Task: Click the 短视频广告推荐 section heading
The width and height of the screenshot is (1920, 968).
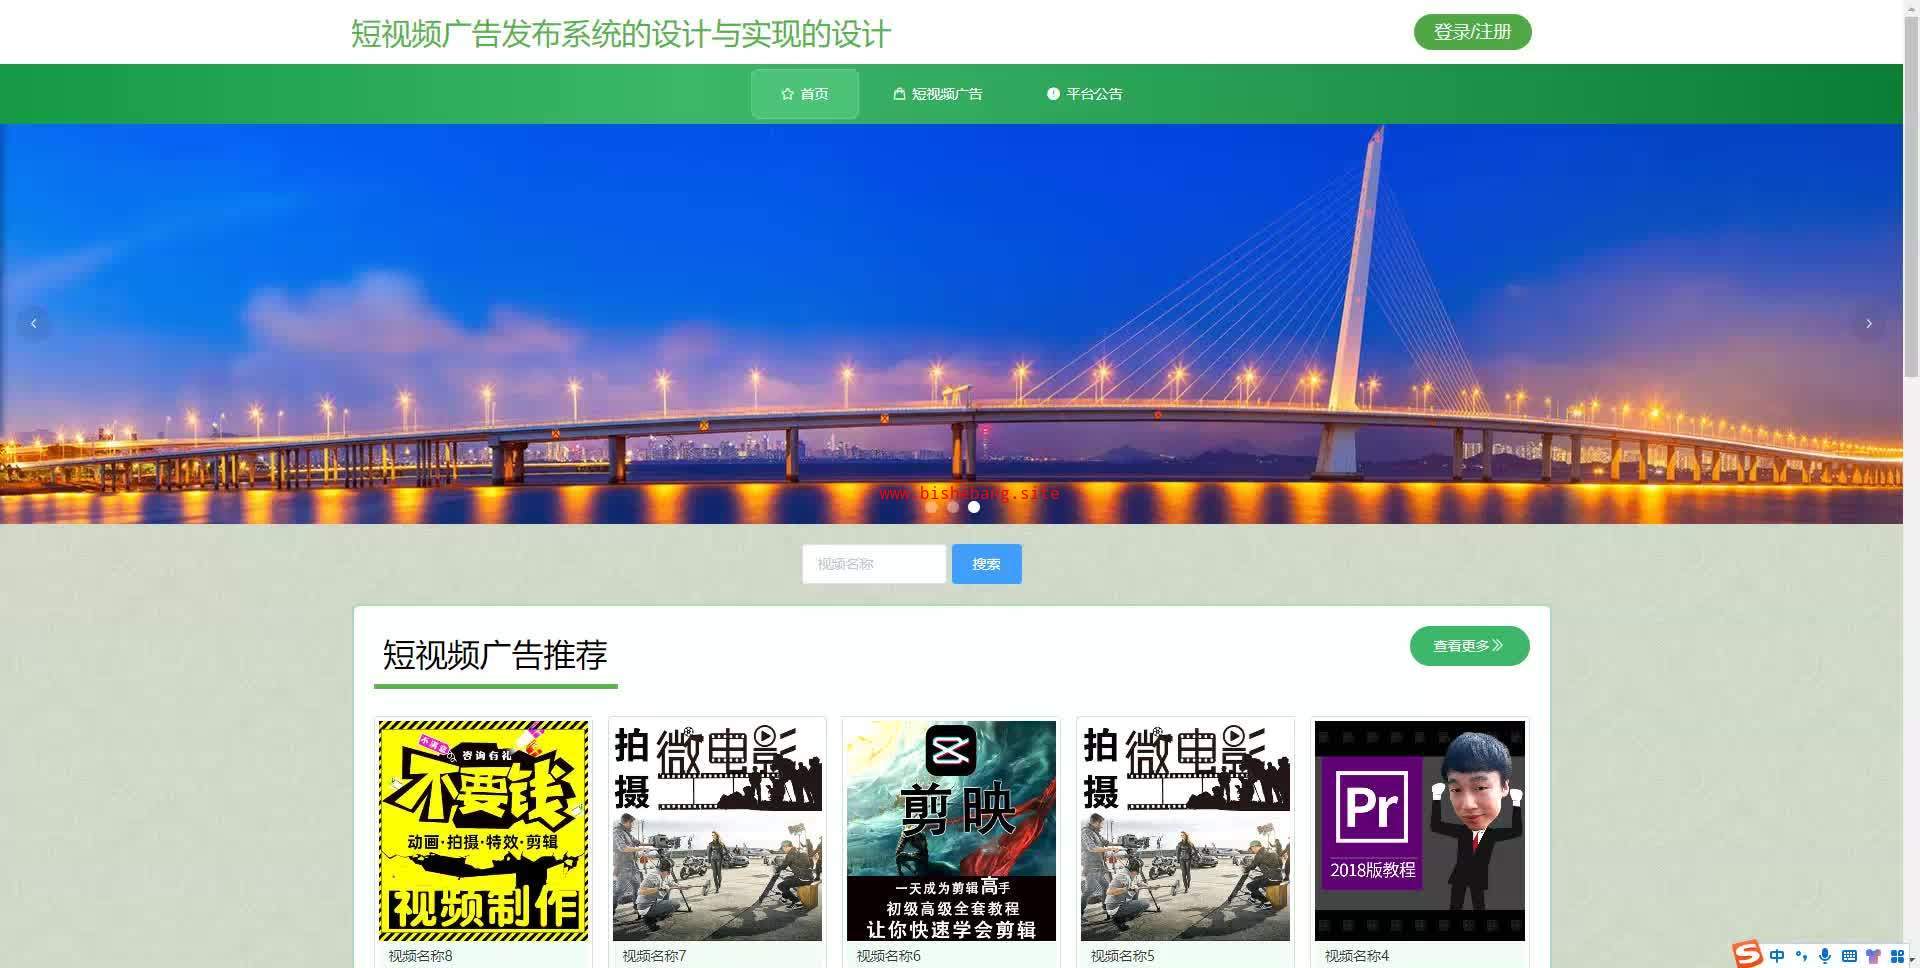Action: [x=495, y=655]
